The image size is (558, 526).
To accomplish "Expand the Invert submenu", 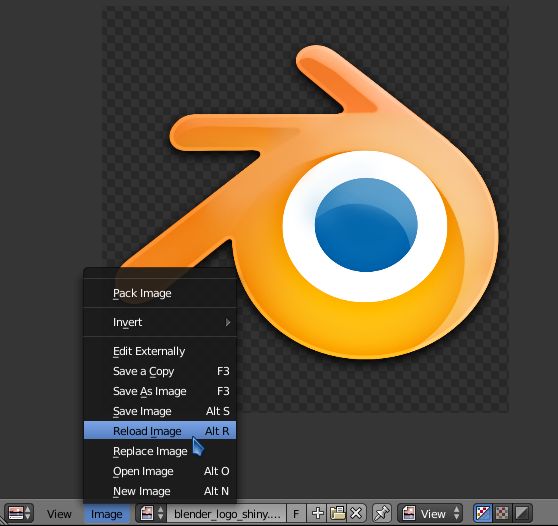I will pos(160,322).
